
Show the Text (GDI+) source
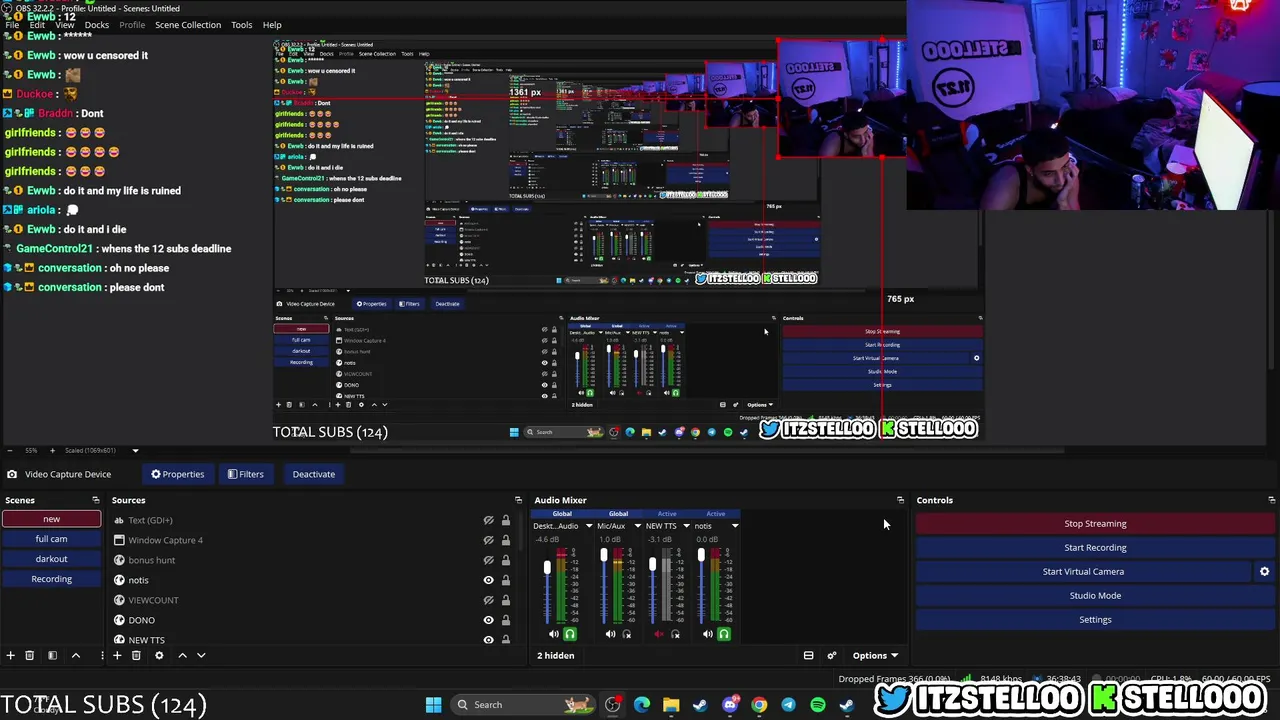coord(489,520)
